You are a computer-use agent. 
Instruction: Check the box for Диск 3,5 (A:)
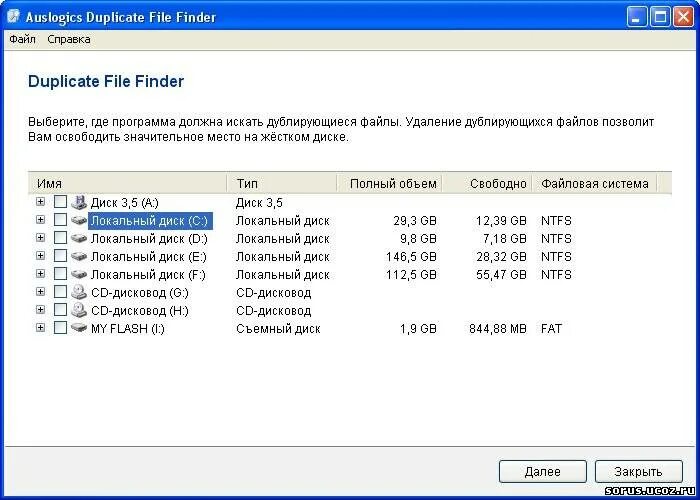(60, 202)
